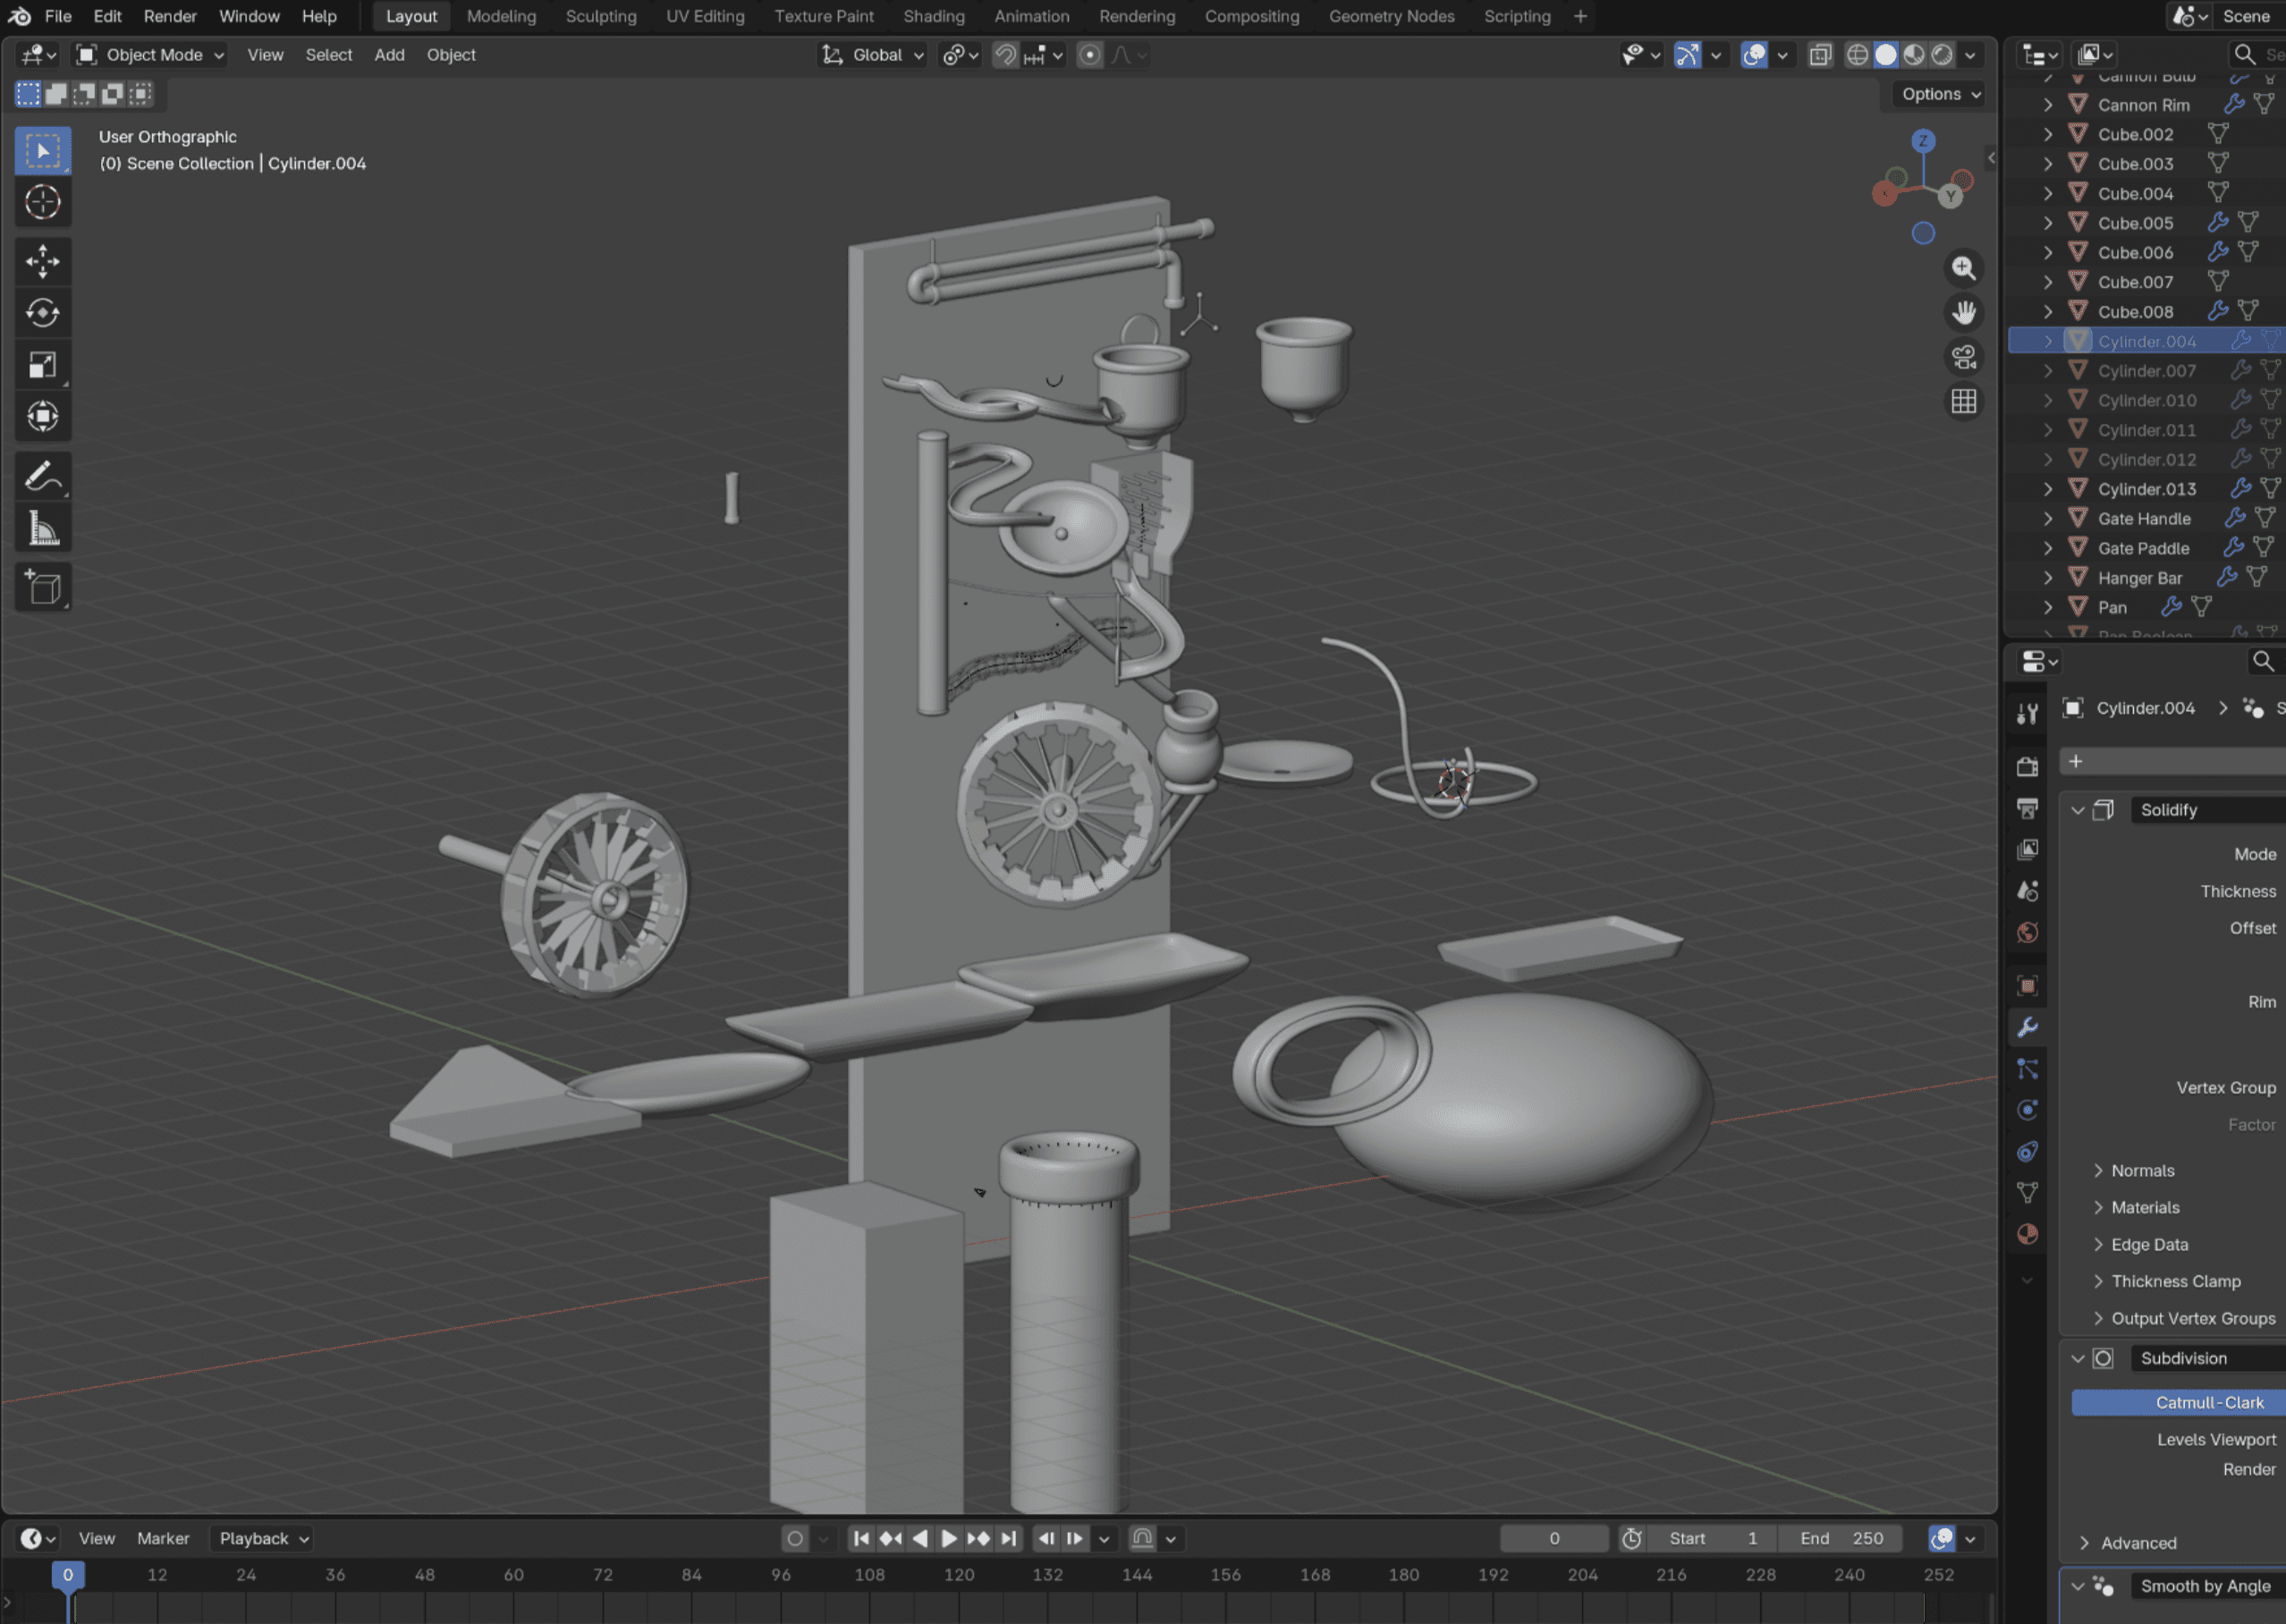Screen dimensions: 2286x1624
Task: Click frame 120 on the timeline
Action: tap(958, 1574)
